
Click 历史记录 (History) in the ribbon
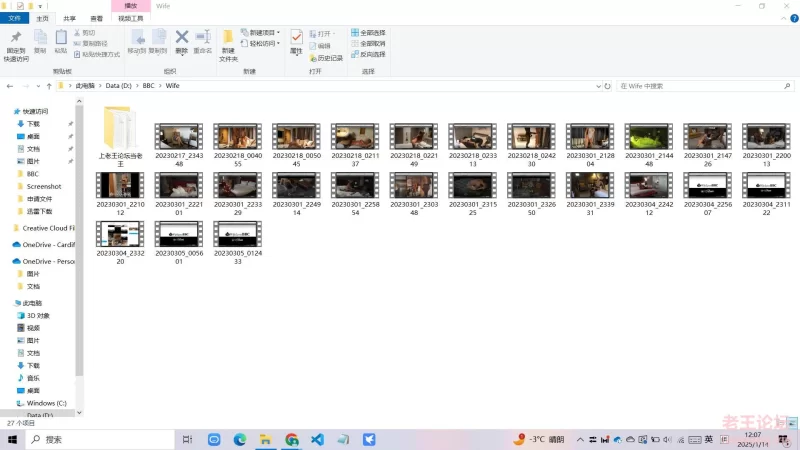(x=326, y=58)
